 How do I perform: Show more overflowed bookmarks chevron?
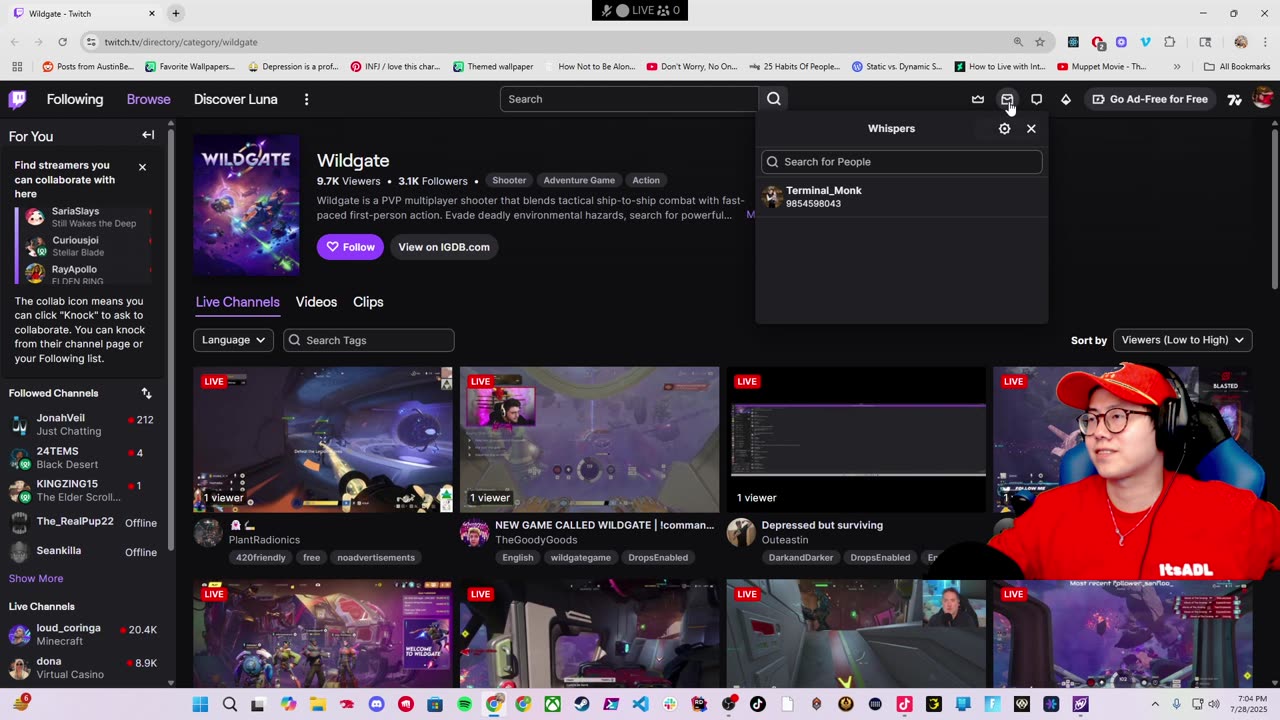(x=1177, y=67)
